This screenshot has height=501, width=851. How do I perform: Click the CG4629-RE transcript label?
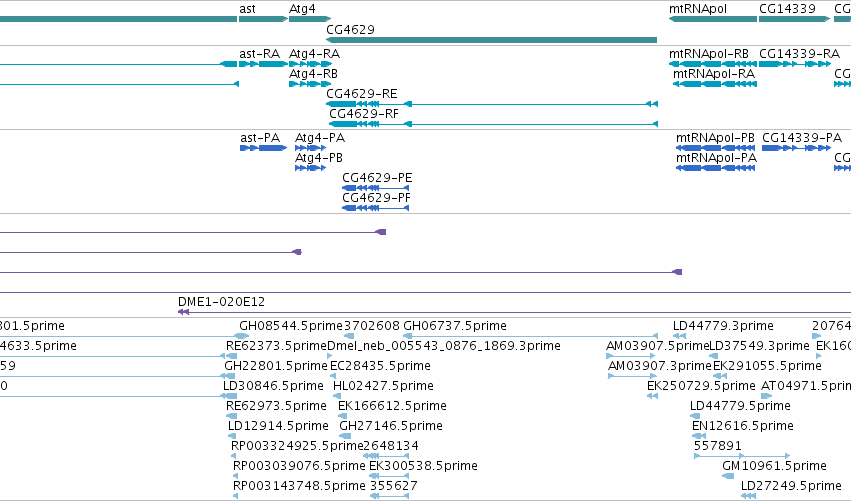[x=361, y=94]
